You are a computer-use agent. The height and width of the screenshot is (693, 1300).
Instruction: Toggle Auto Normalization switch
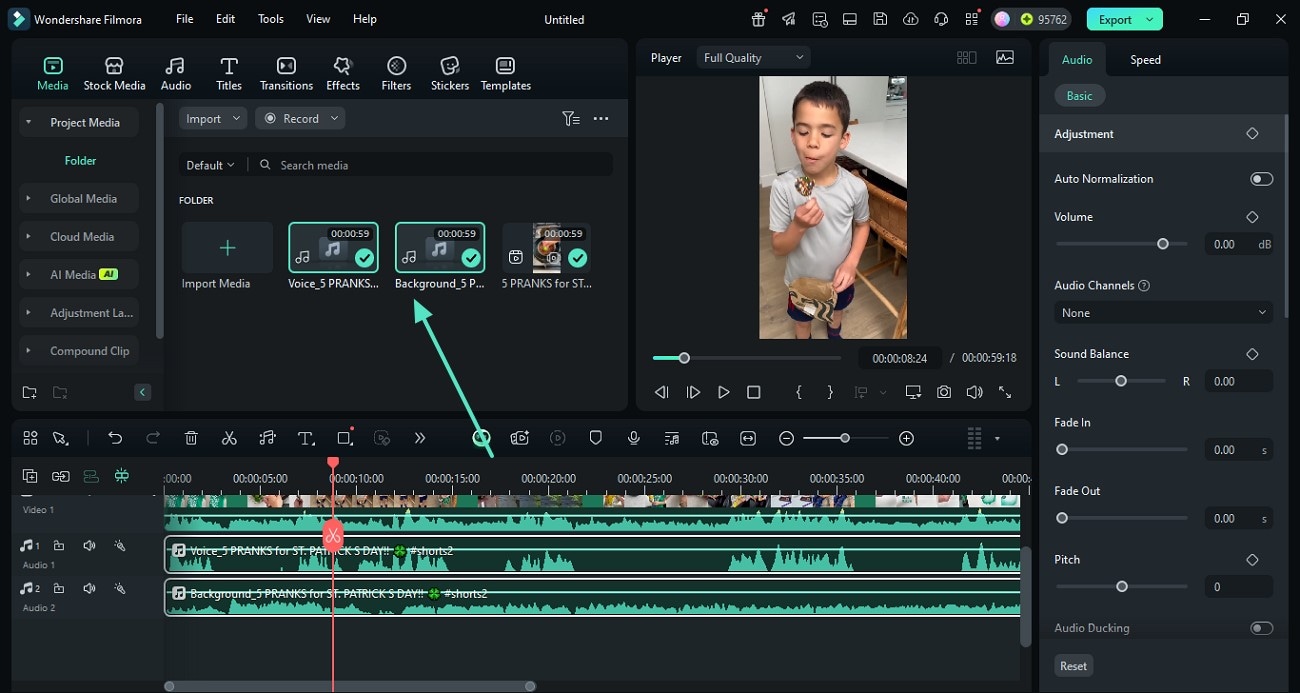pyautogui.click(x=1261, y=179)
